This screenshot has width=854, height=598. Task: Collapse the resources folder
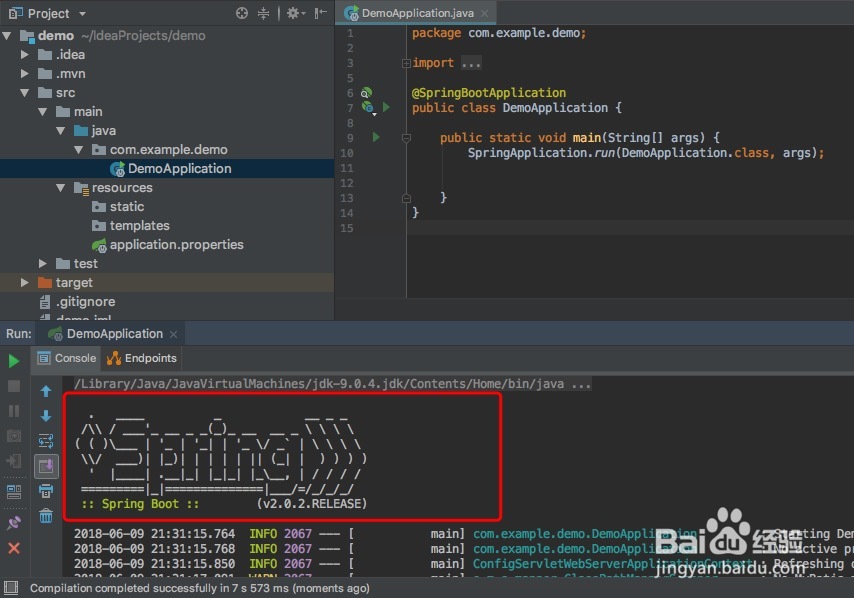(x=60, y=188)
